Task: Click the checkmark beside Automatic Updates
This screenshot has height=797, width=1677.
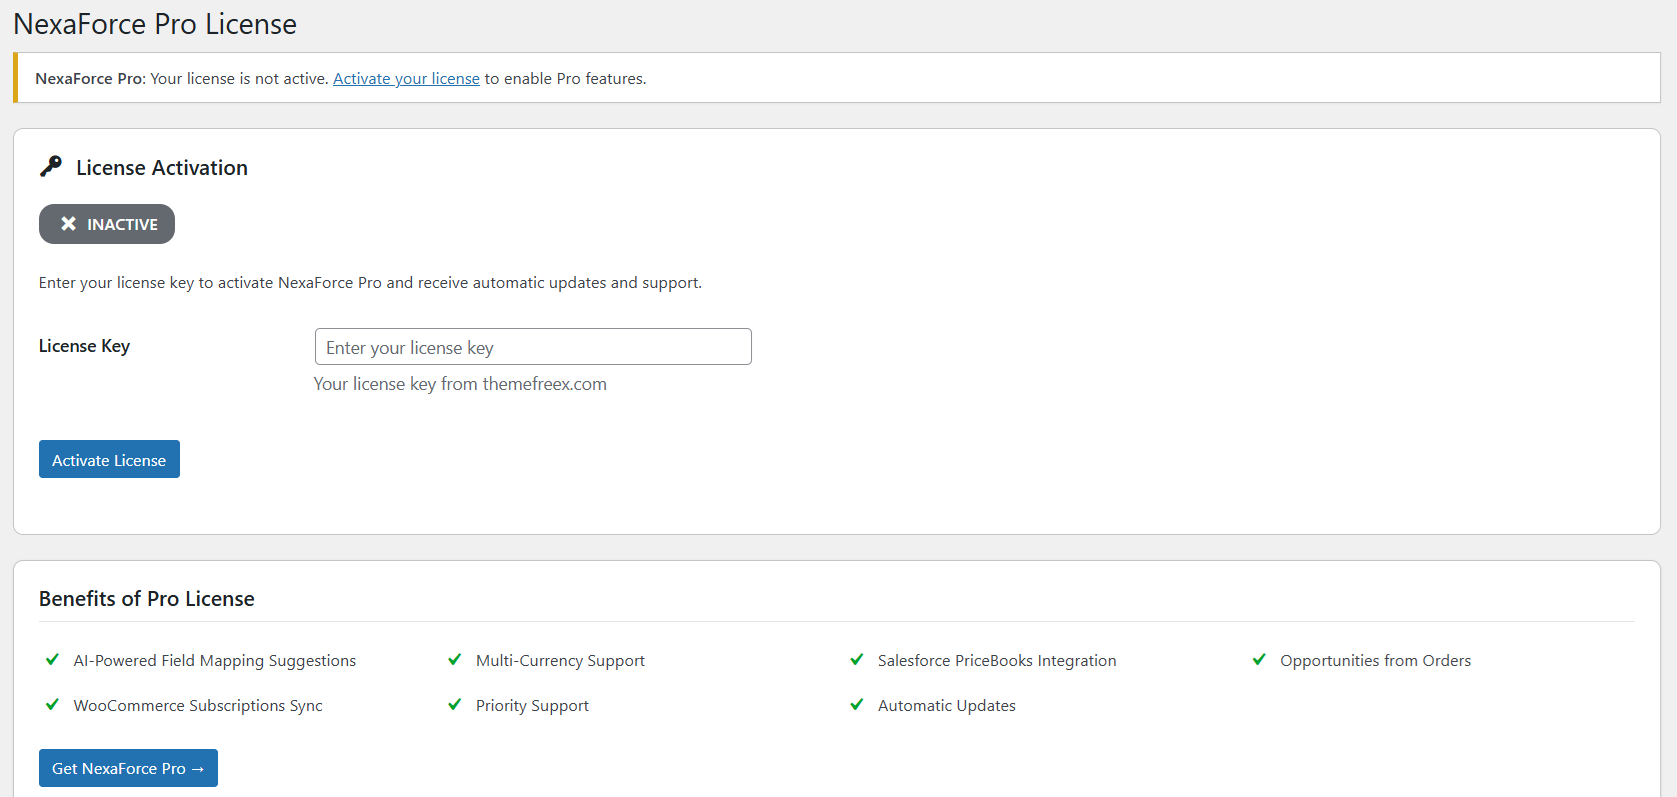Action: [857, 705]
